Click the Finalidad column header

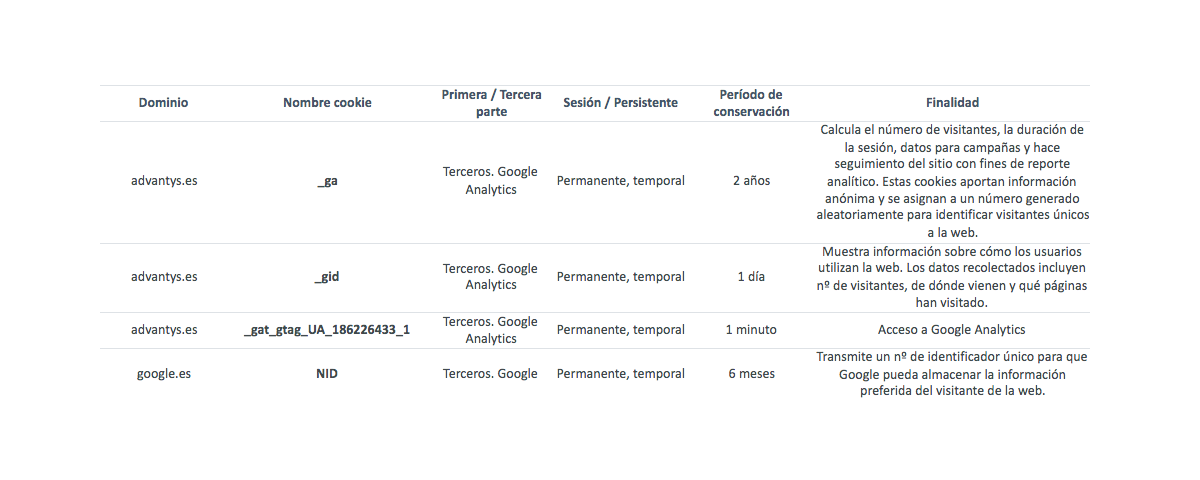(952, 103)
